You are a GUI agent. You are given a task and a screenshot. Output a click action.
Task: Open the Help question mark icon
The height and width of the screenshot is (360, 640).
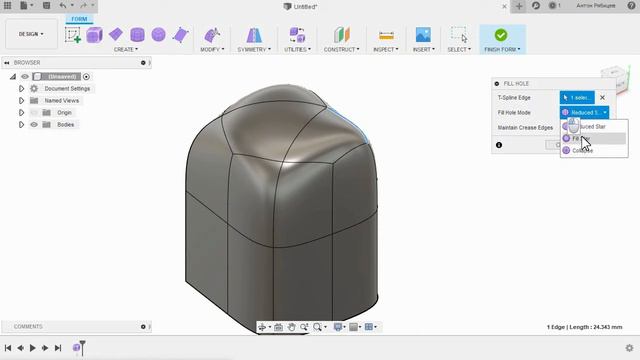pyautogui.click(x=631, y=6)
